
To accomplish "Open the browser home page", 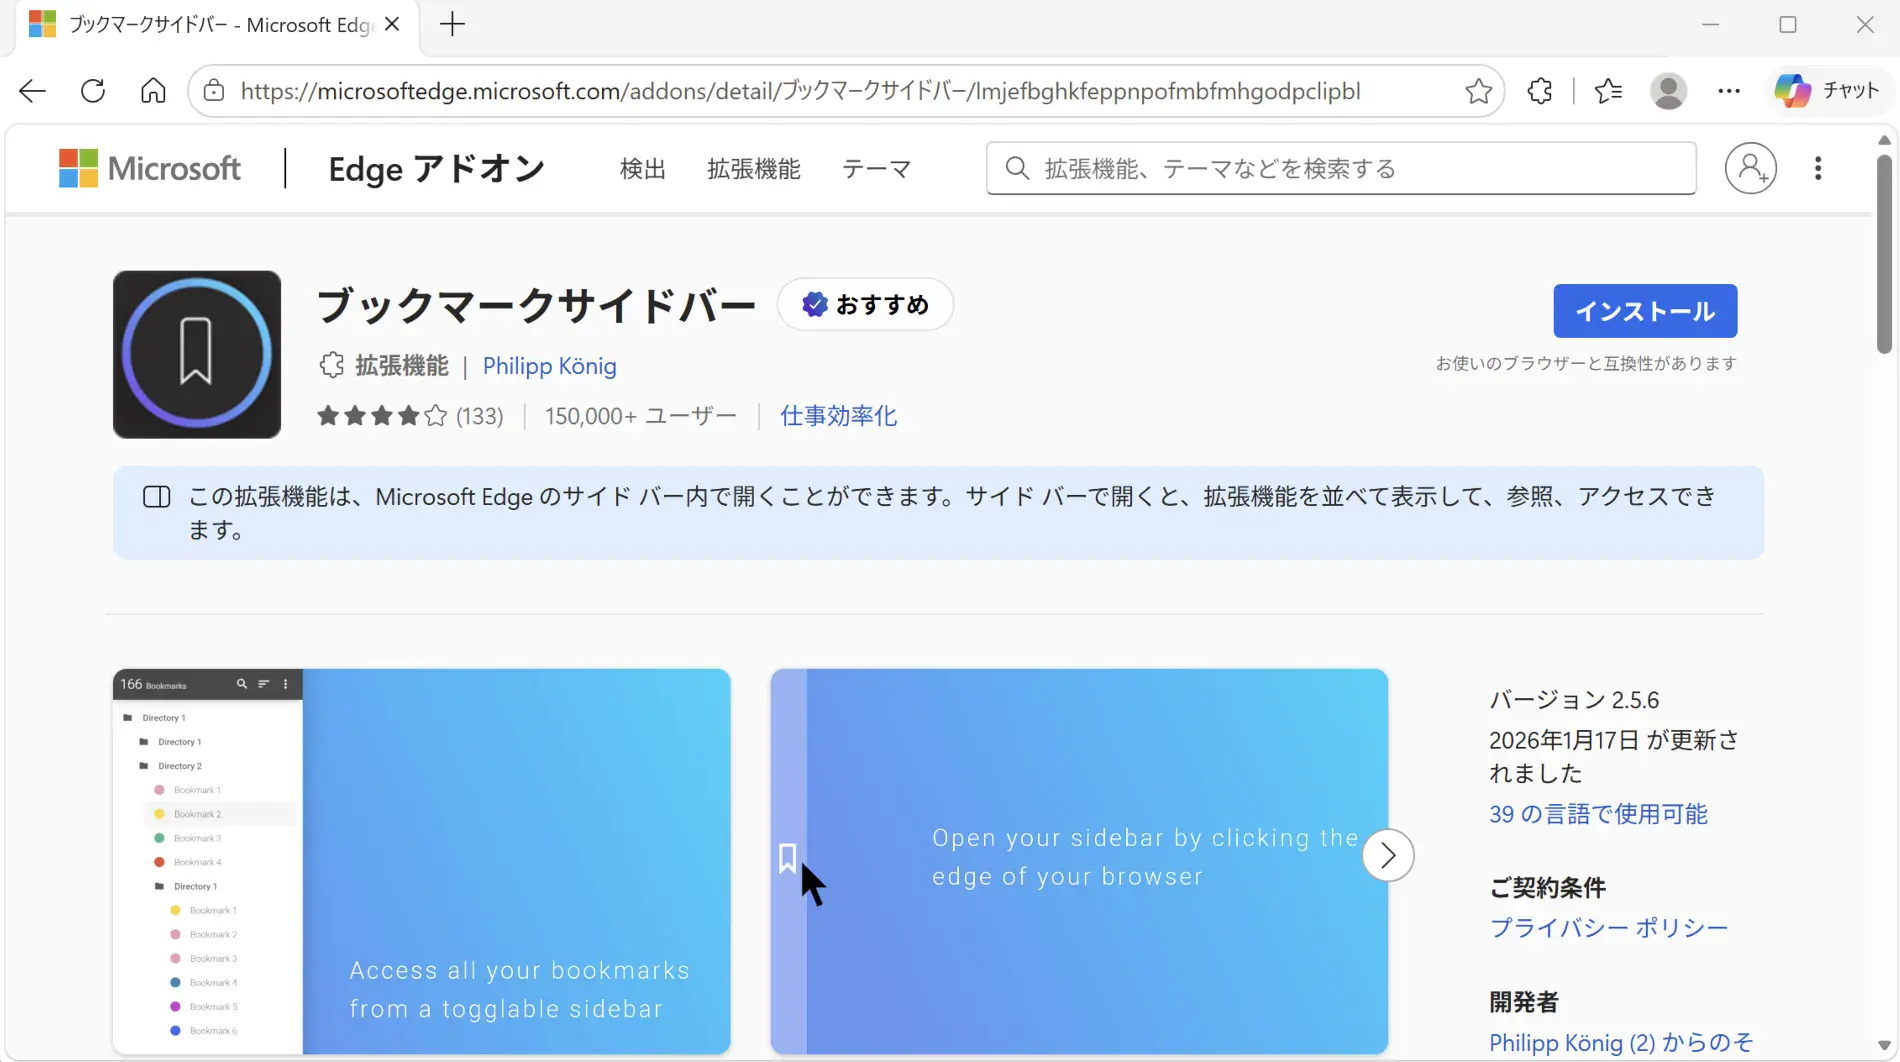I will (153, 91).
